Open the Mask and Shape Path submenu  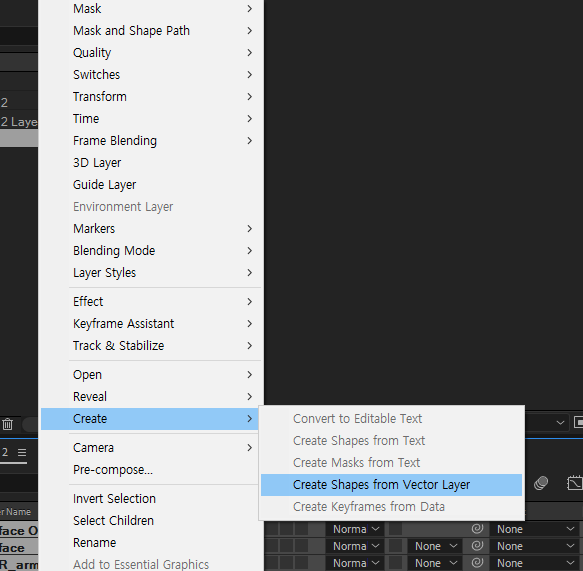(x=151, y=30)
